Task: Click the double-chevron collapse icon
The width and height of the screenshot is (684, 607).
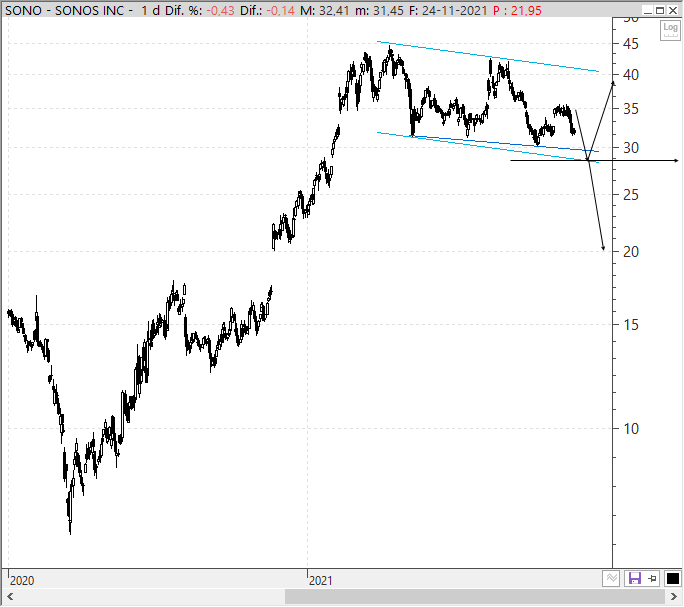Action: tap(612, 579)
